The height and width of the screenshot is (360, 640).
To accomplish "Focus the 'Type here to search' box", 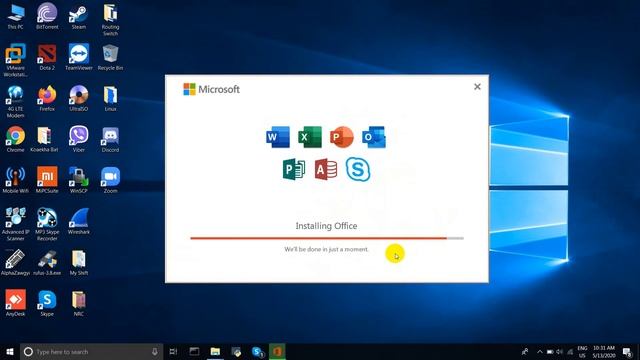I will (x=91, y=351).
